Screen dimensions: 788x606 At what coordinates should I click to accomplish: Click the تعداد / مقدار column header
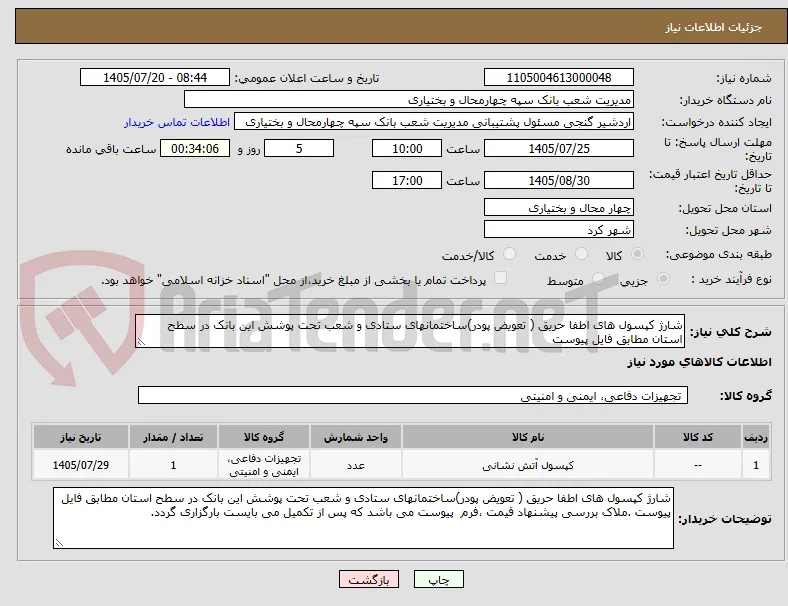pos(173,437)
